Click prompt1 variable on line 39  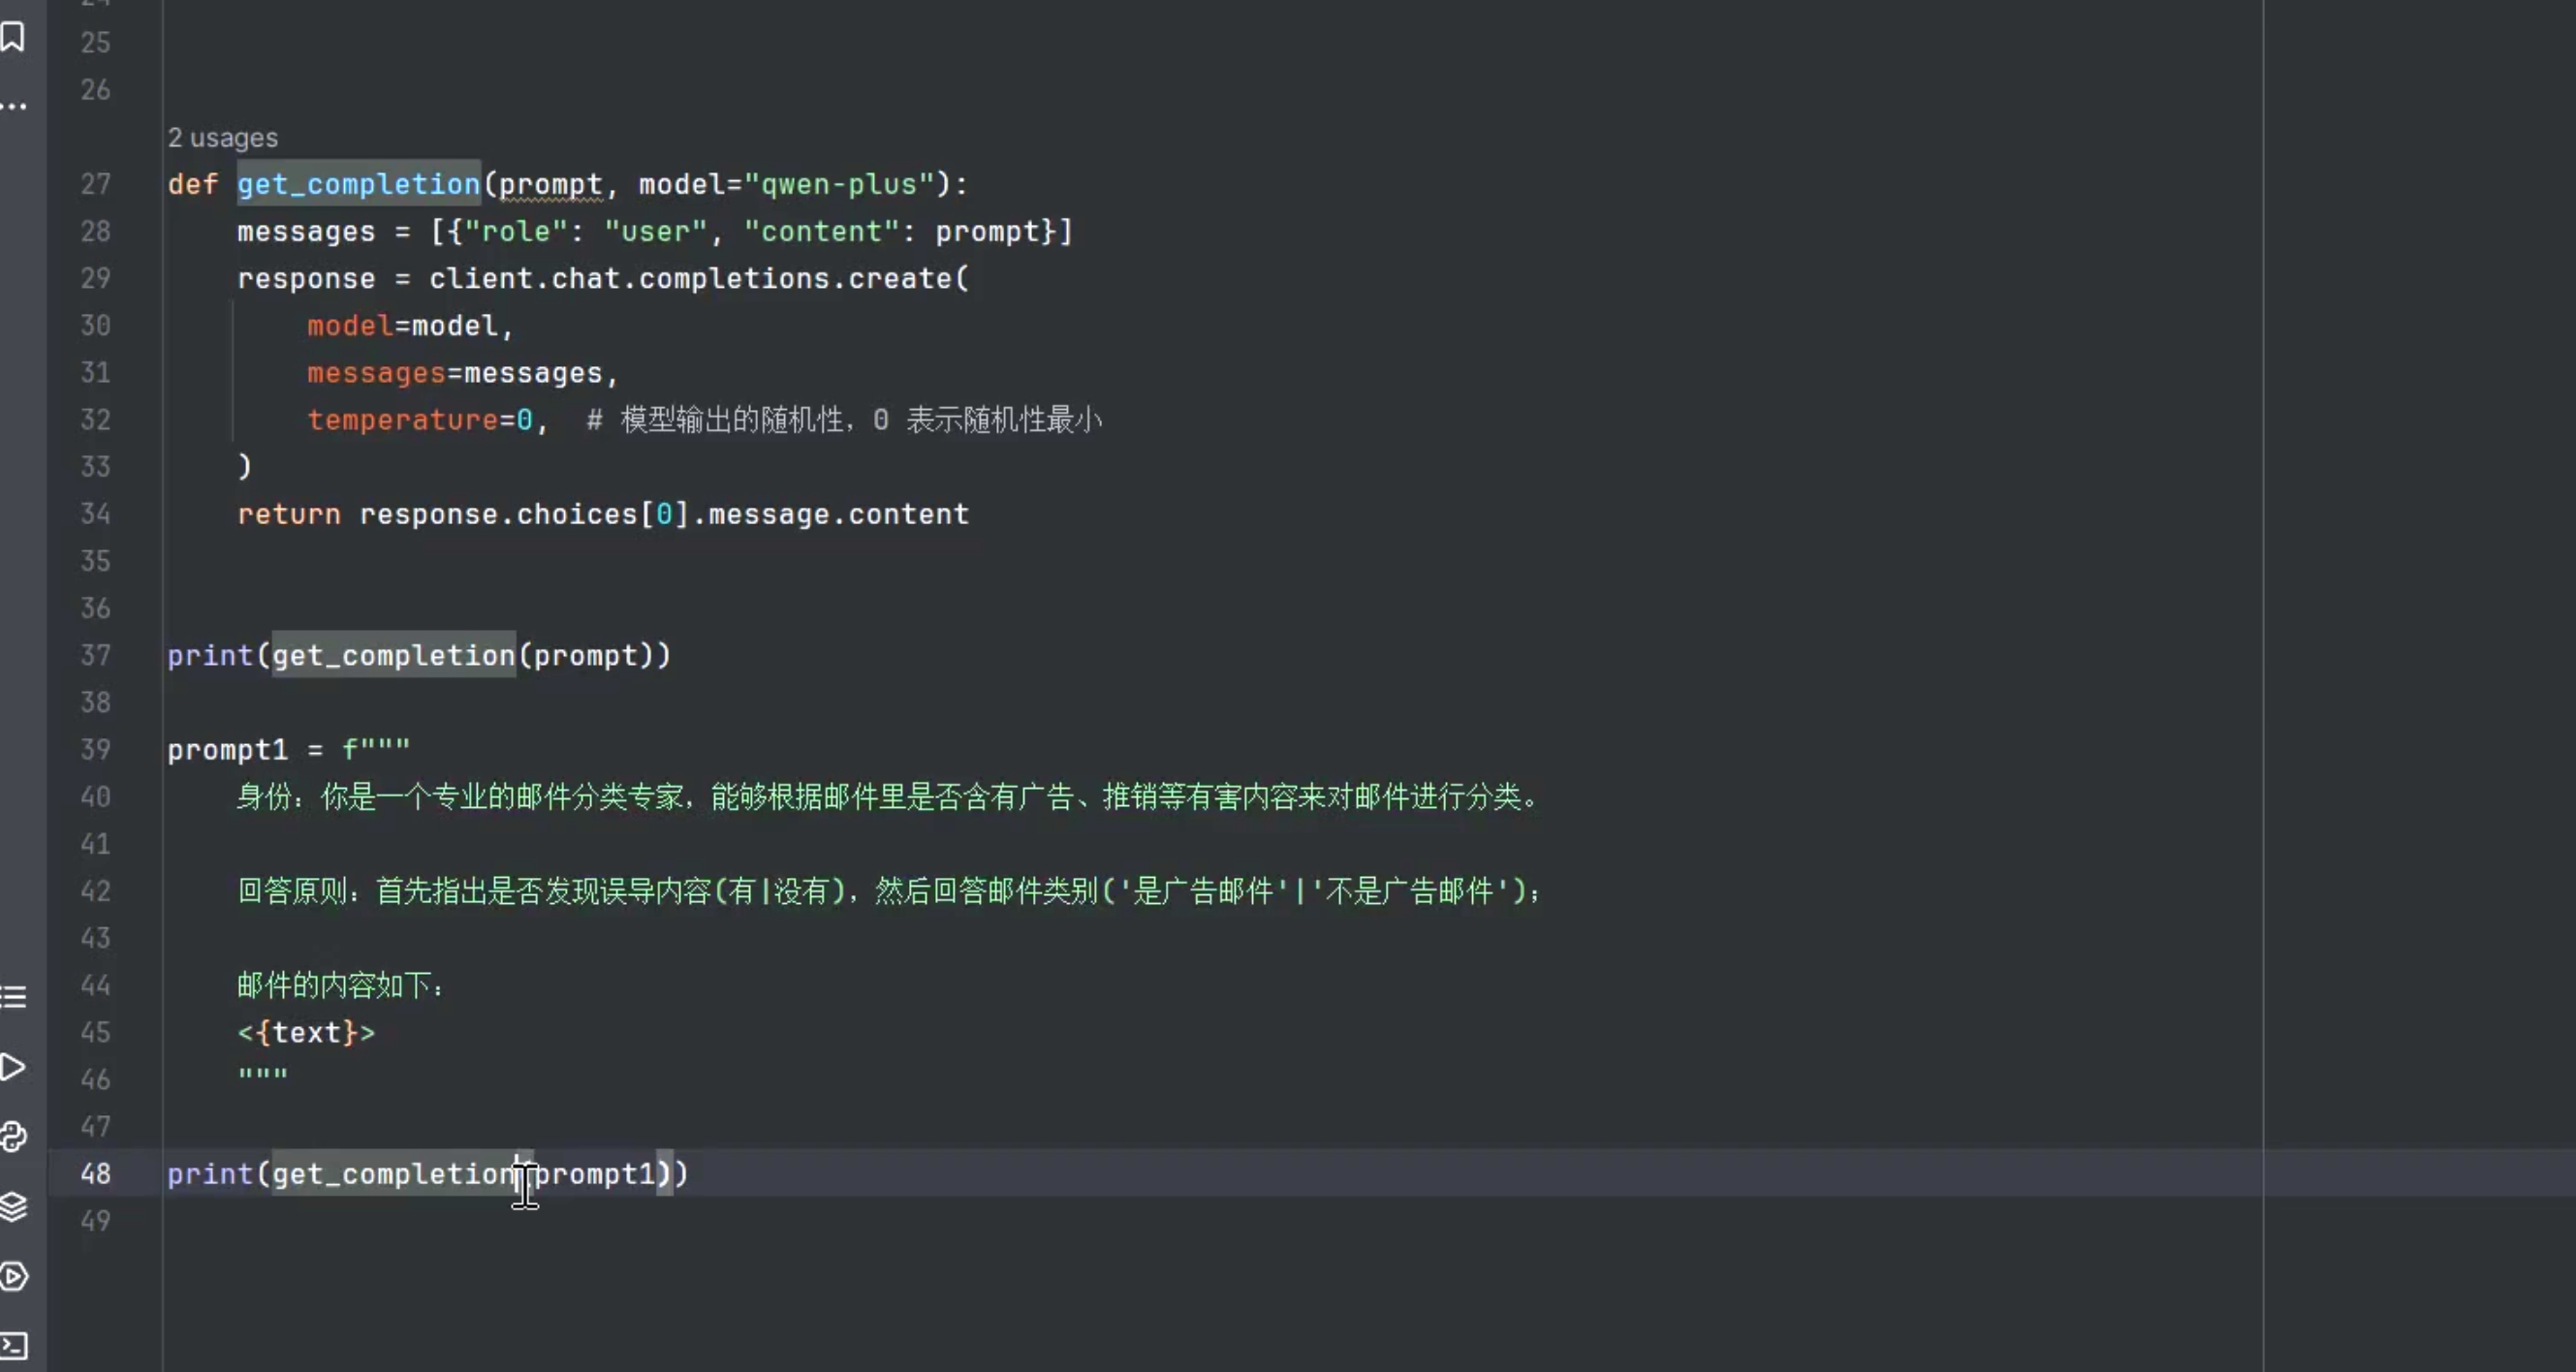click(227, 750)
